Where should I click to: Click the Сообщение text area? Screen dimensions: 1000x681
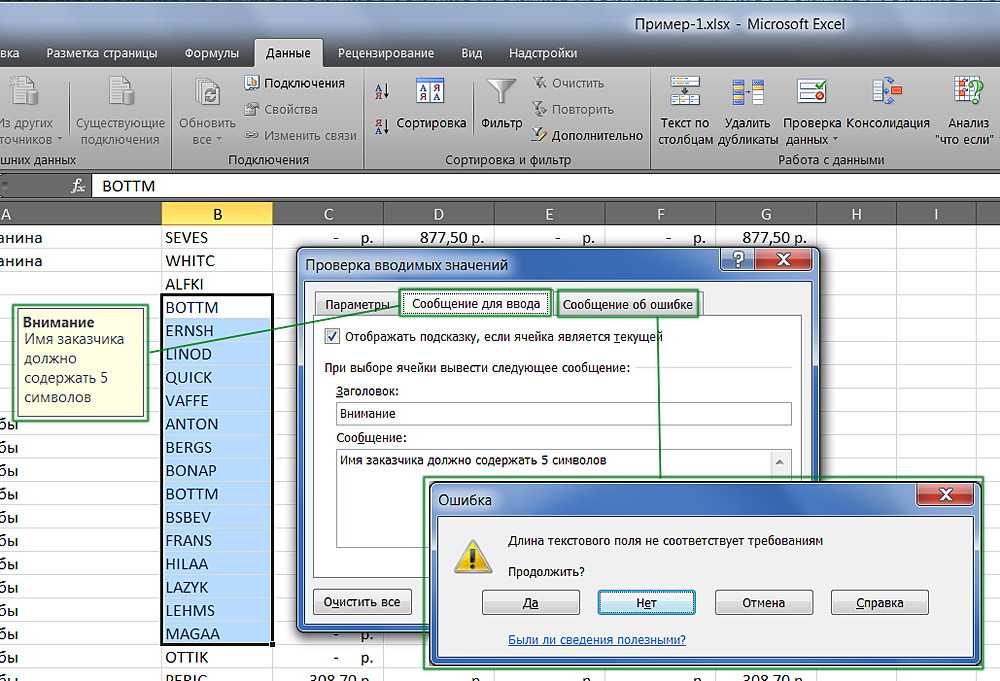coord(552,464)
